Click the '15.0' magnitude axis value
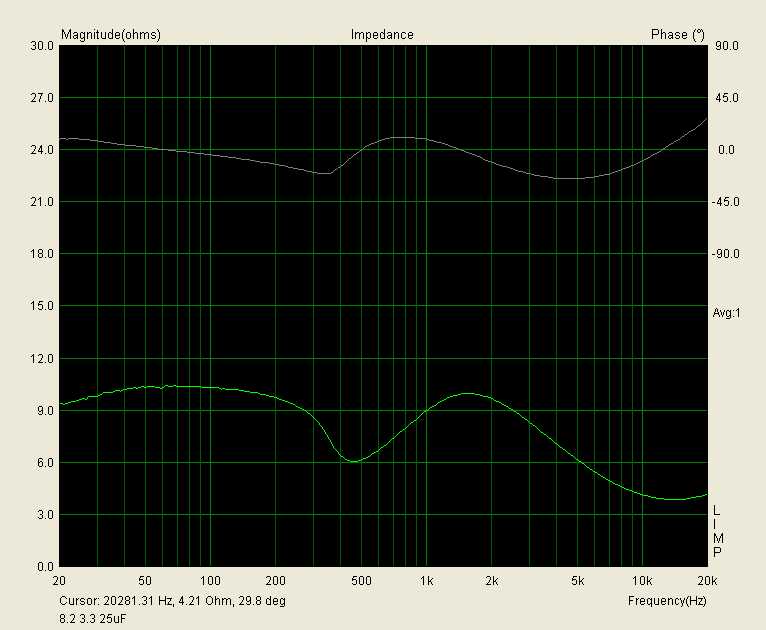The width and height of the screenshot is (766, 630). 42,306
